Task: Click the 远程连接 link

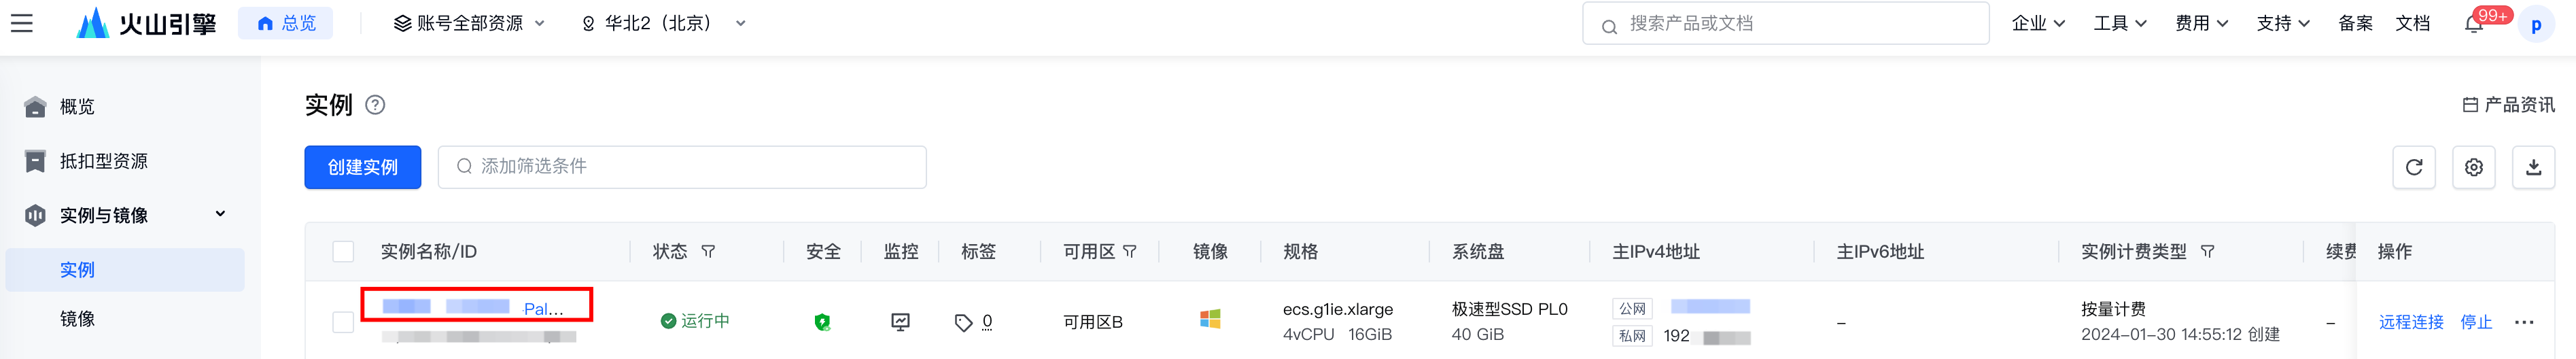Action: pos(2410,322)
